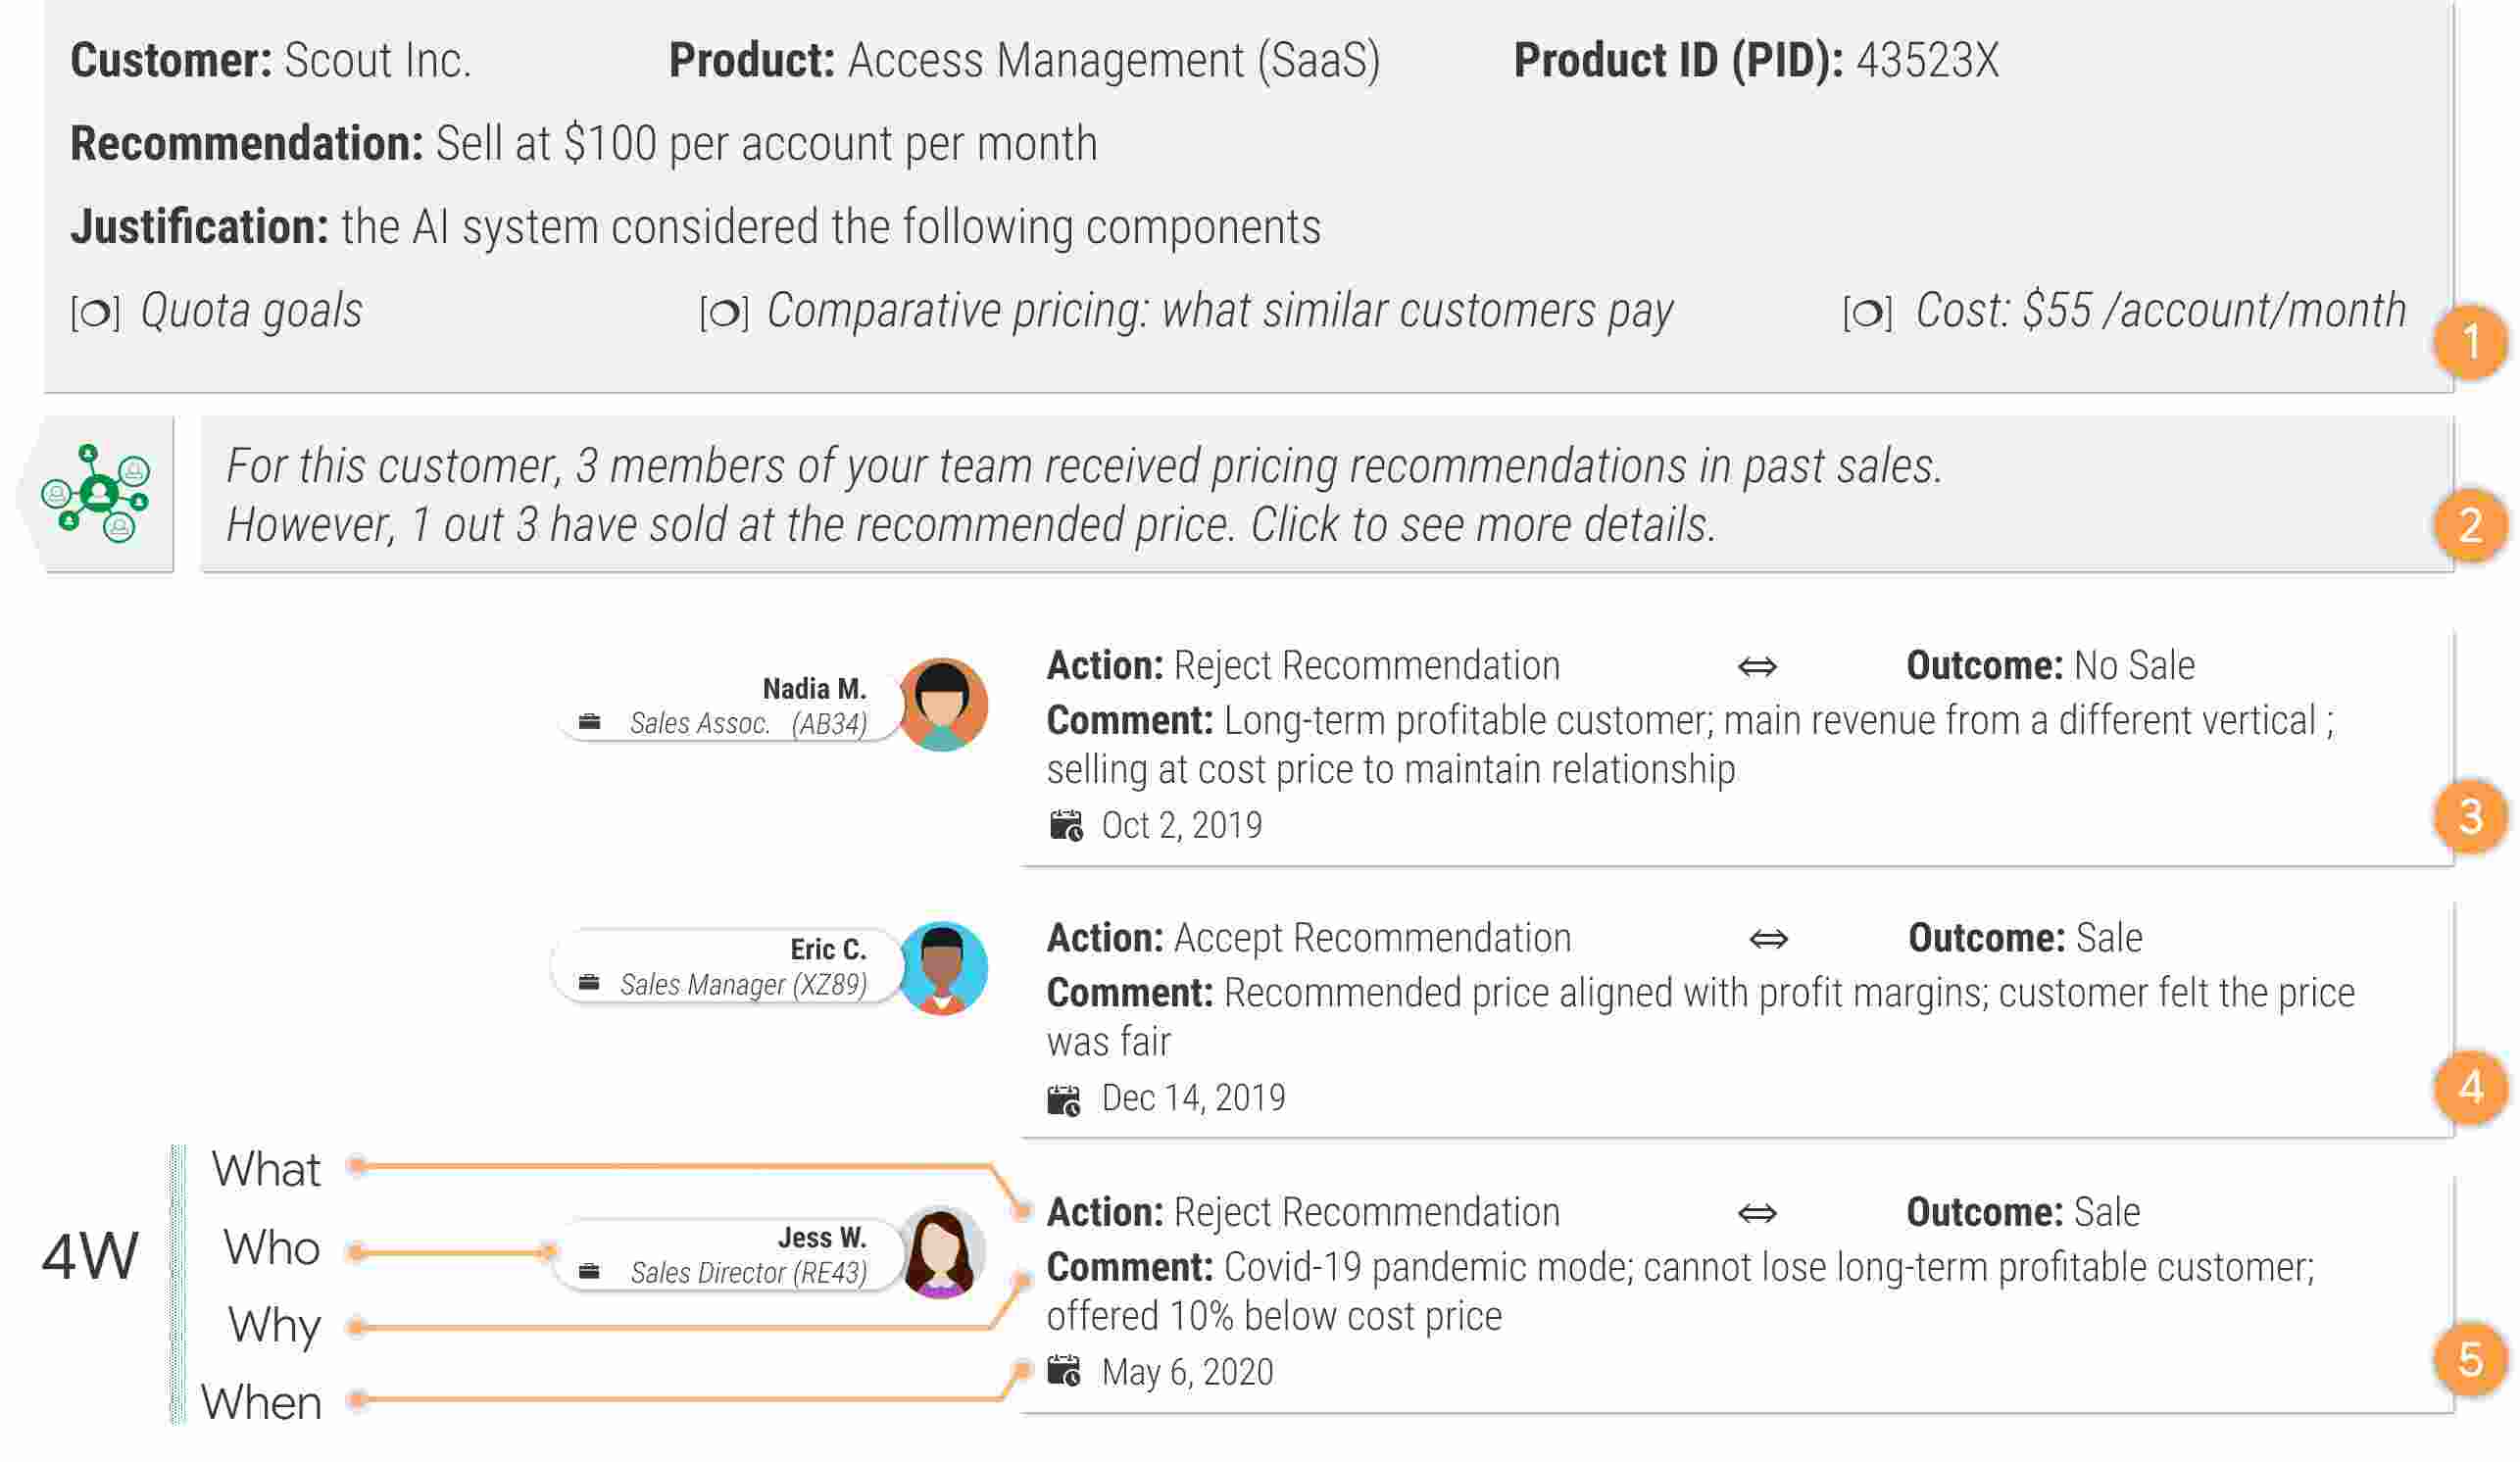
Task: Click briefcase icon next to Sales Director (RE43)
Action: click(590, 1272)
